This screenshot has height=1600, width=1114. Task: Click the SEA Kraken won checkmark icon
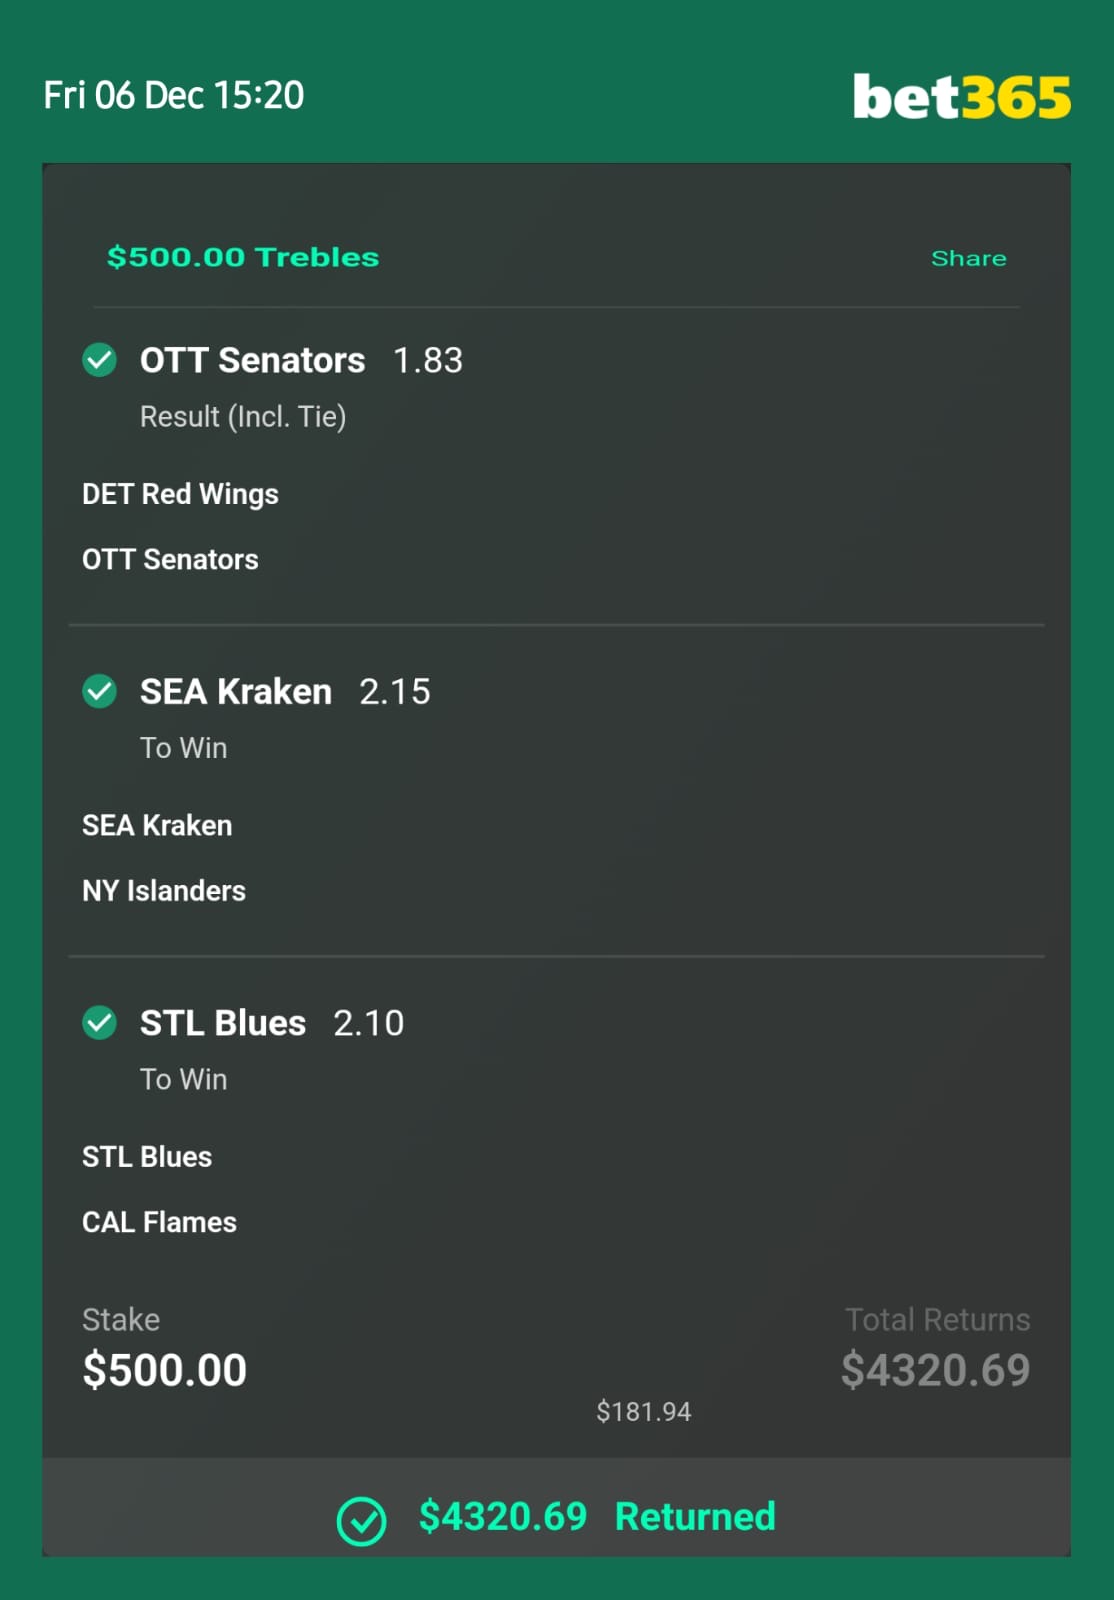pyautogui.click(x=99, y=691)
